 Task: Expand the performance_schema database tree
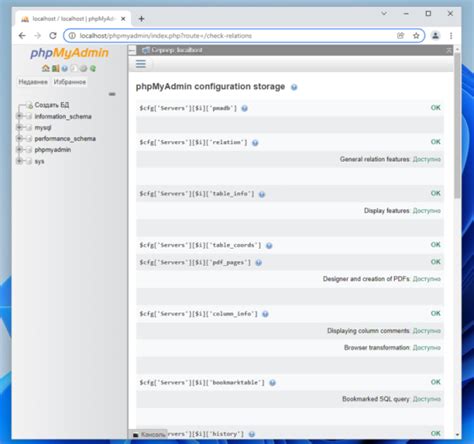tap(19, 138)
